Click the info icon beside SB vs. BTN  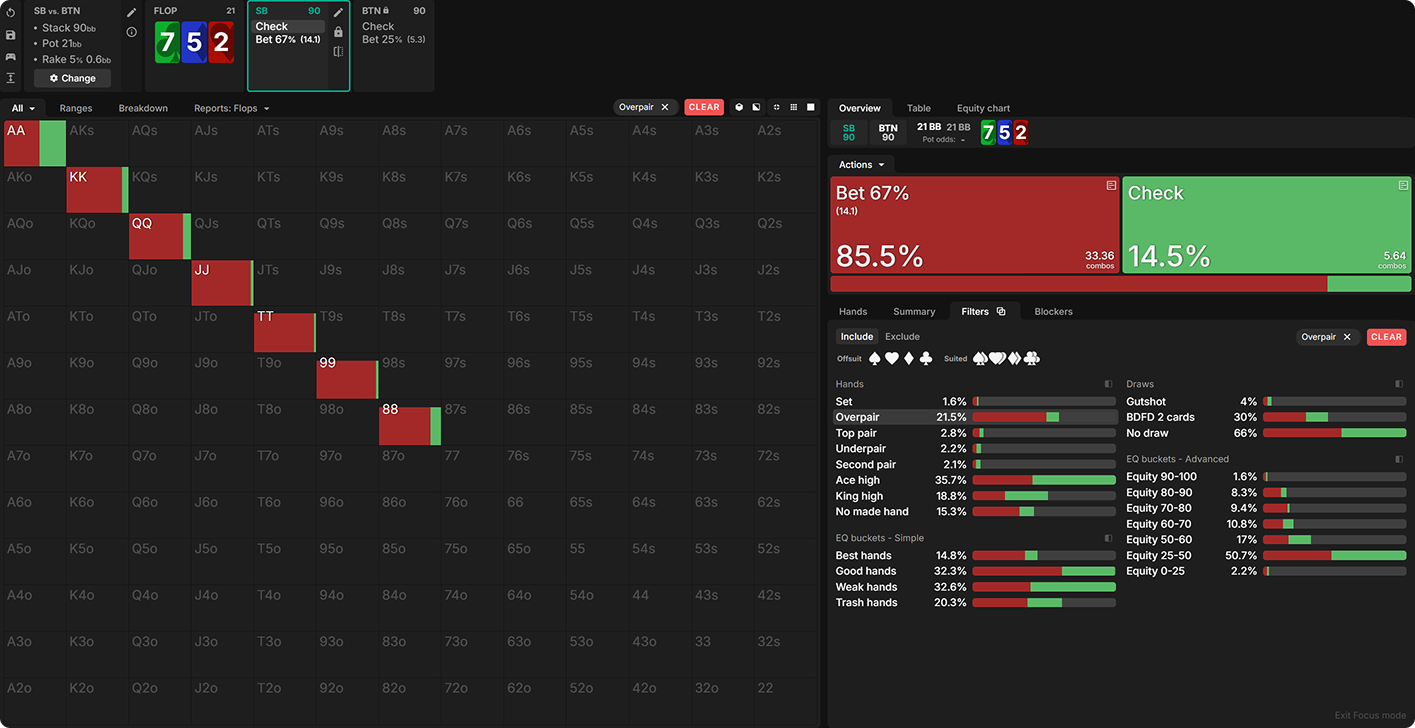click(x=131, y=32)
